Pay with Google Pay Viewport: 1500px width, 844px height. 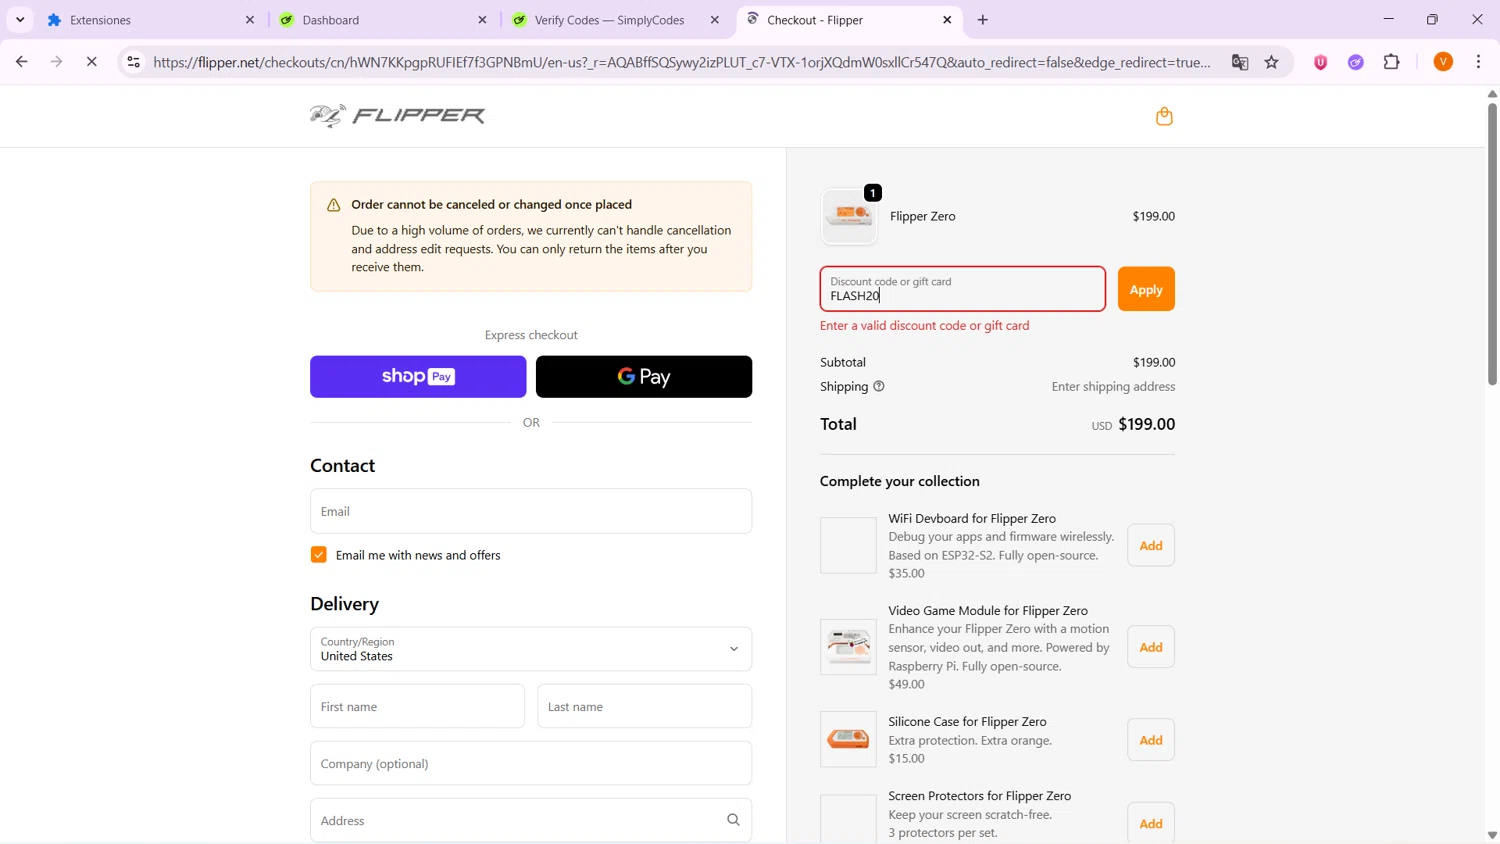(644, 377)
